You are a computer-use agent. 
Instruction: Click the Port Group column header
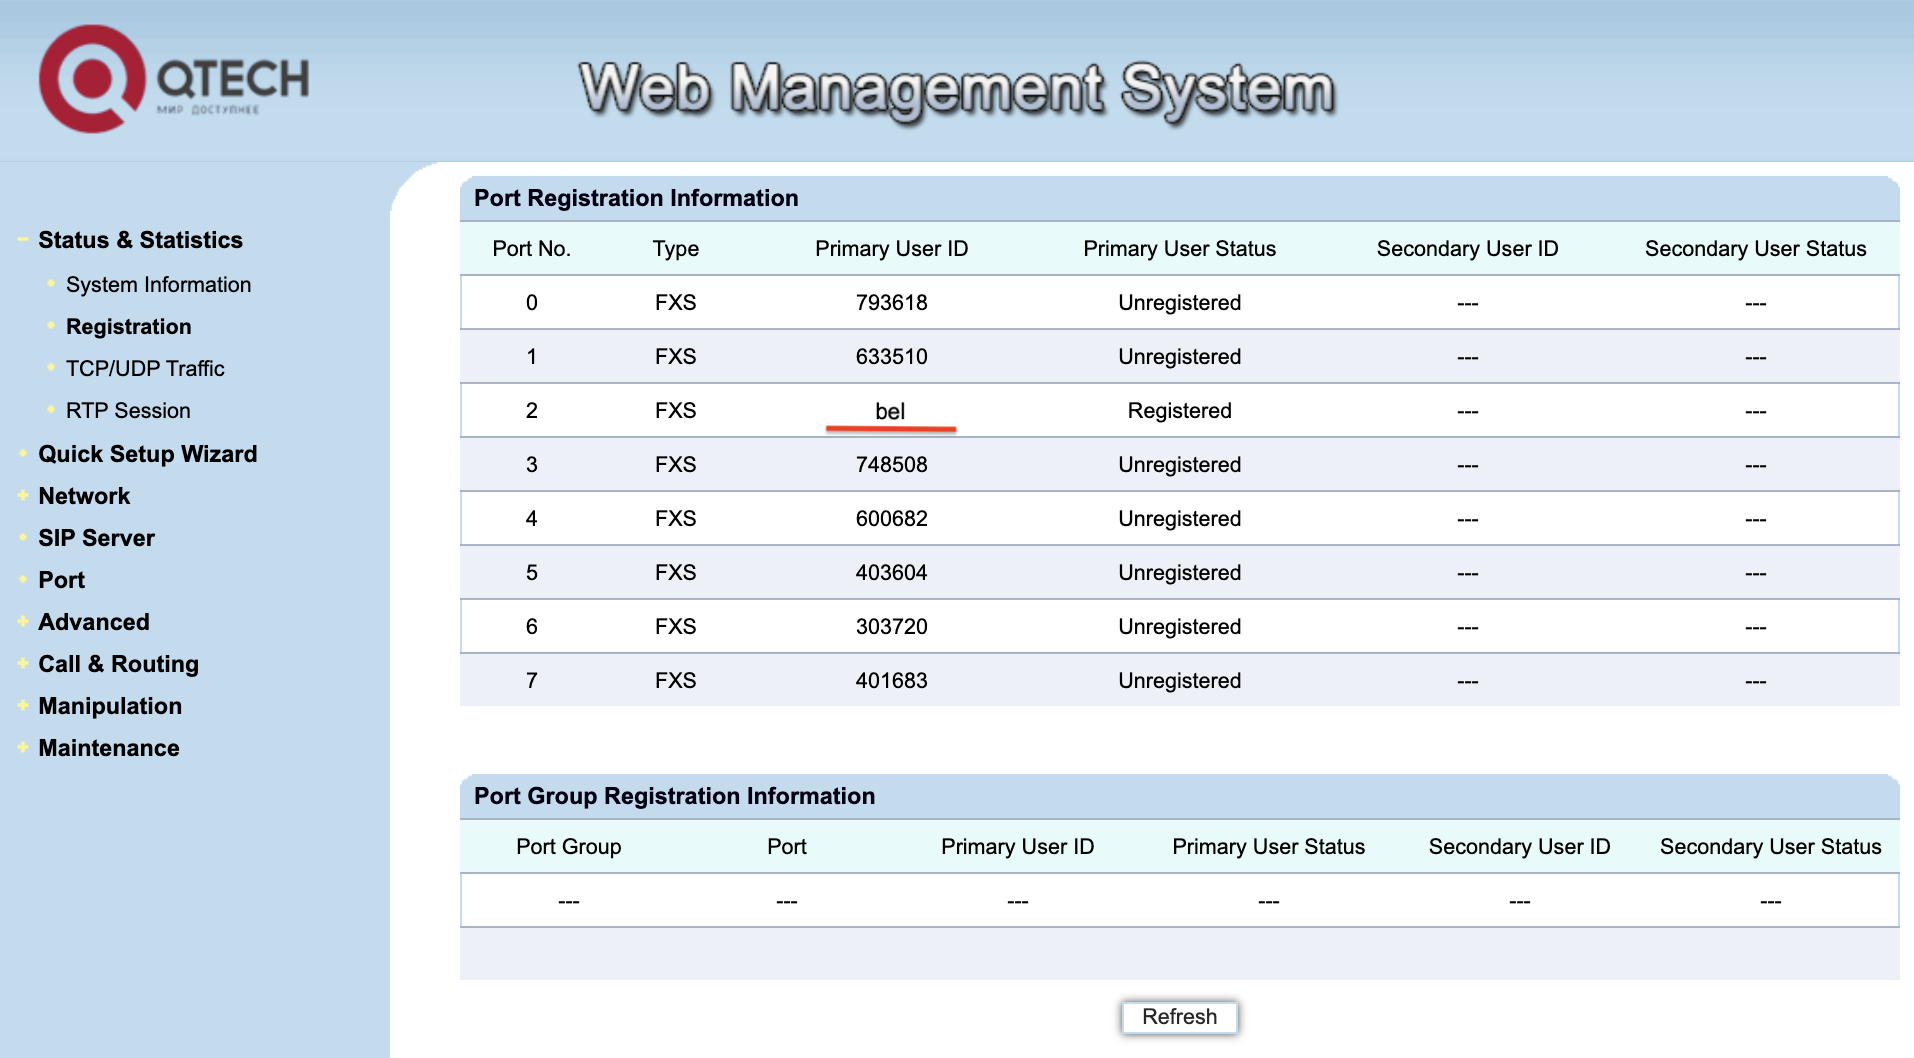568,847
